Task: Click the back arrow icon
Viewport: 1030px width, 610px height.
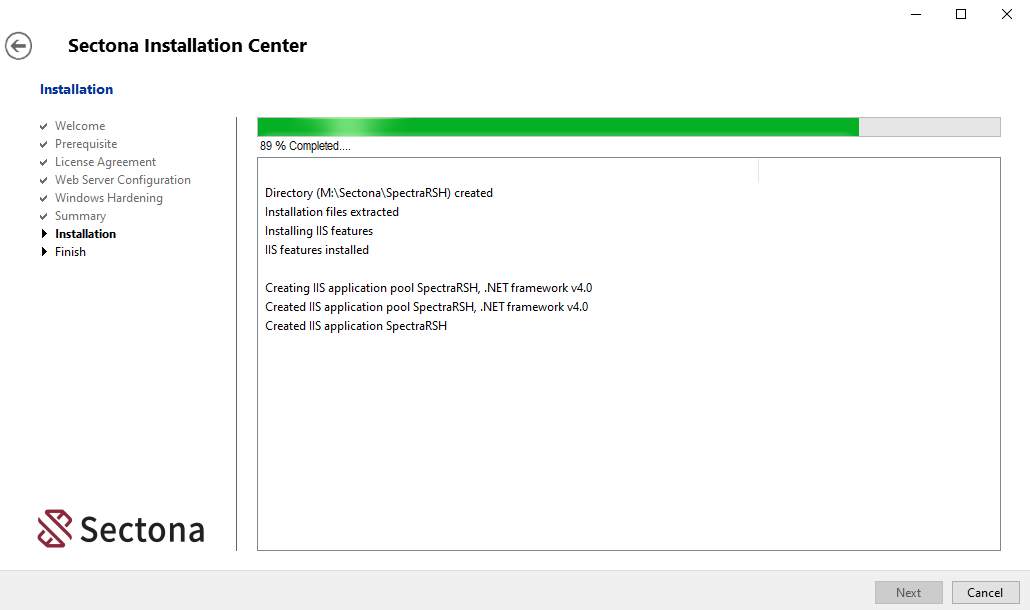Action: coord(18,46)
